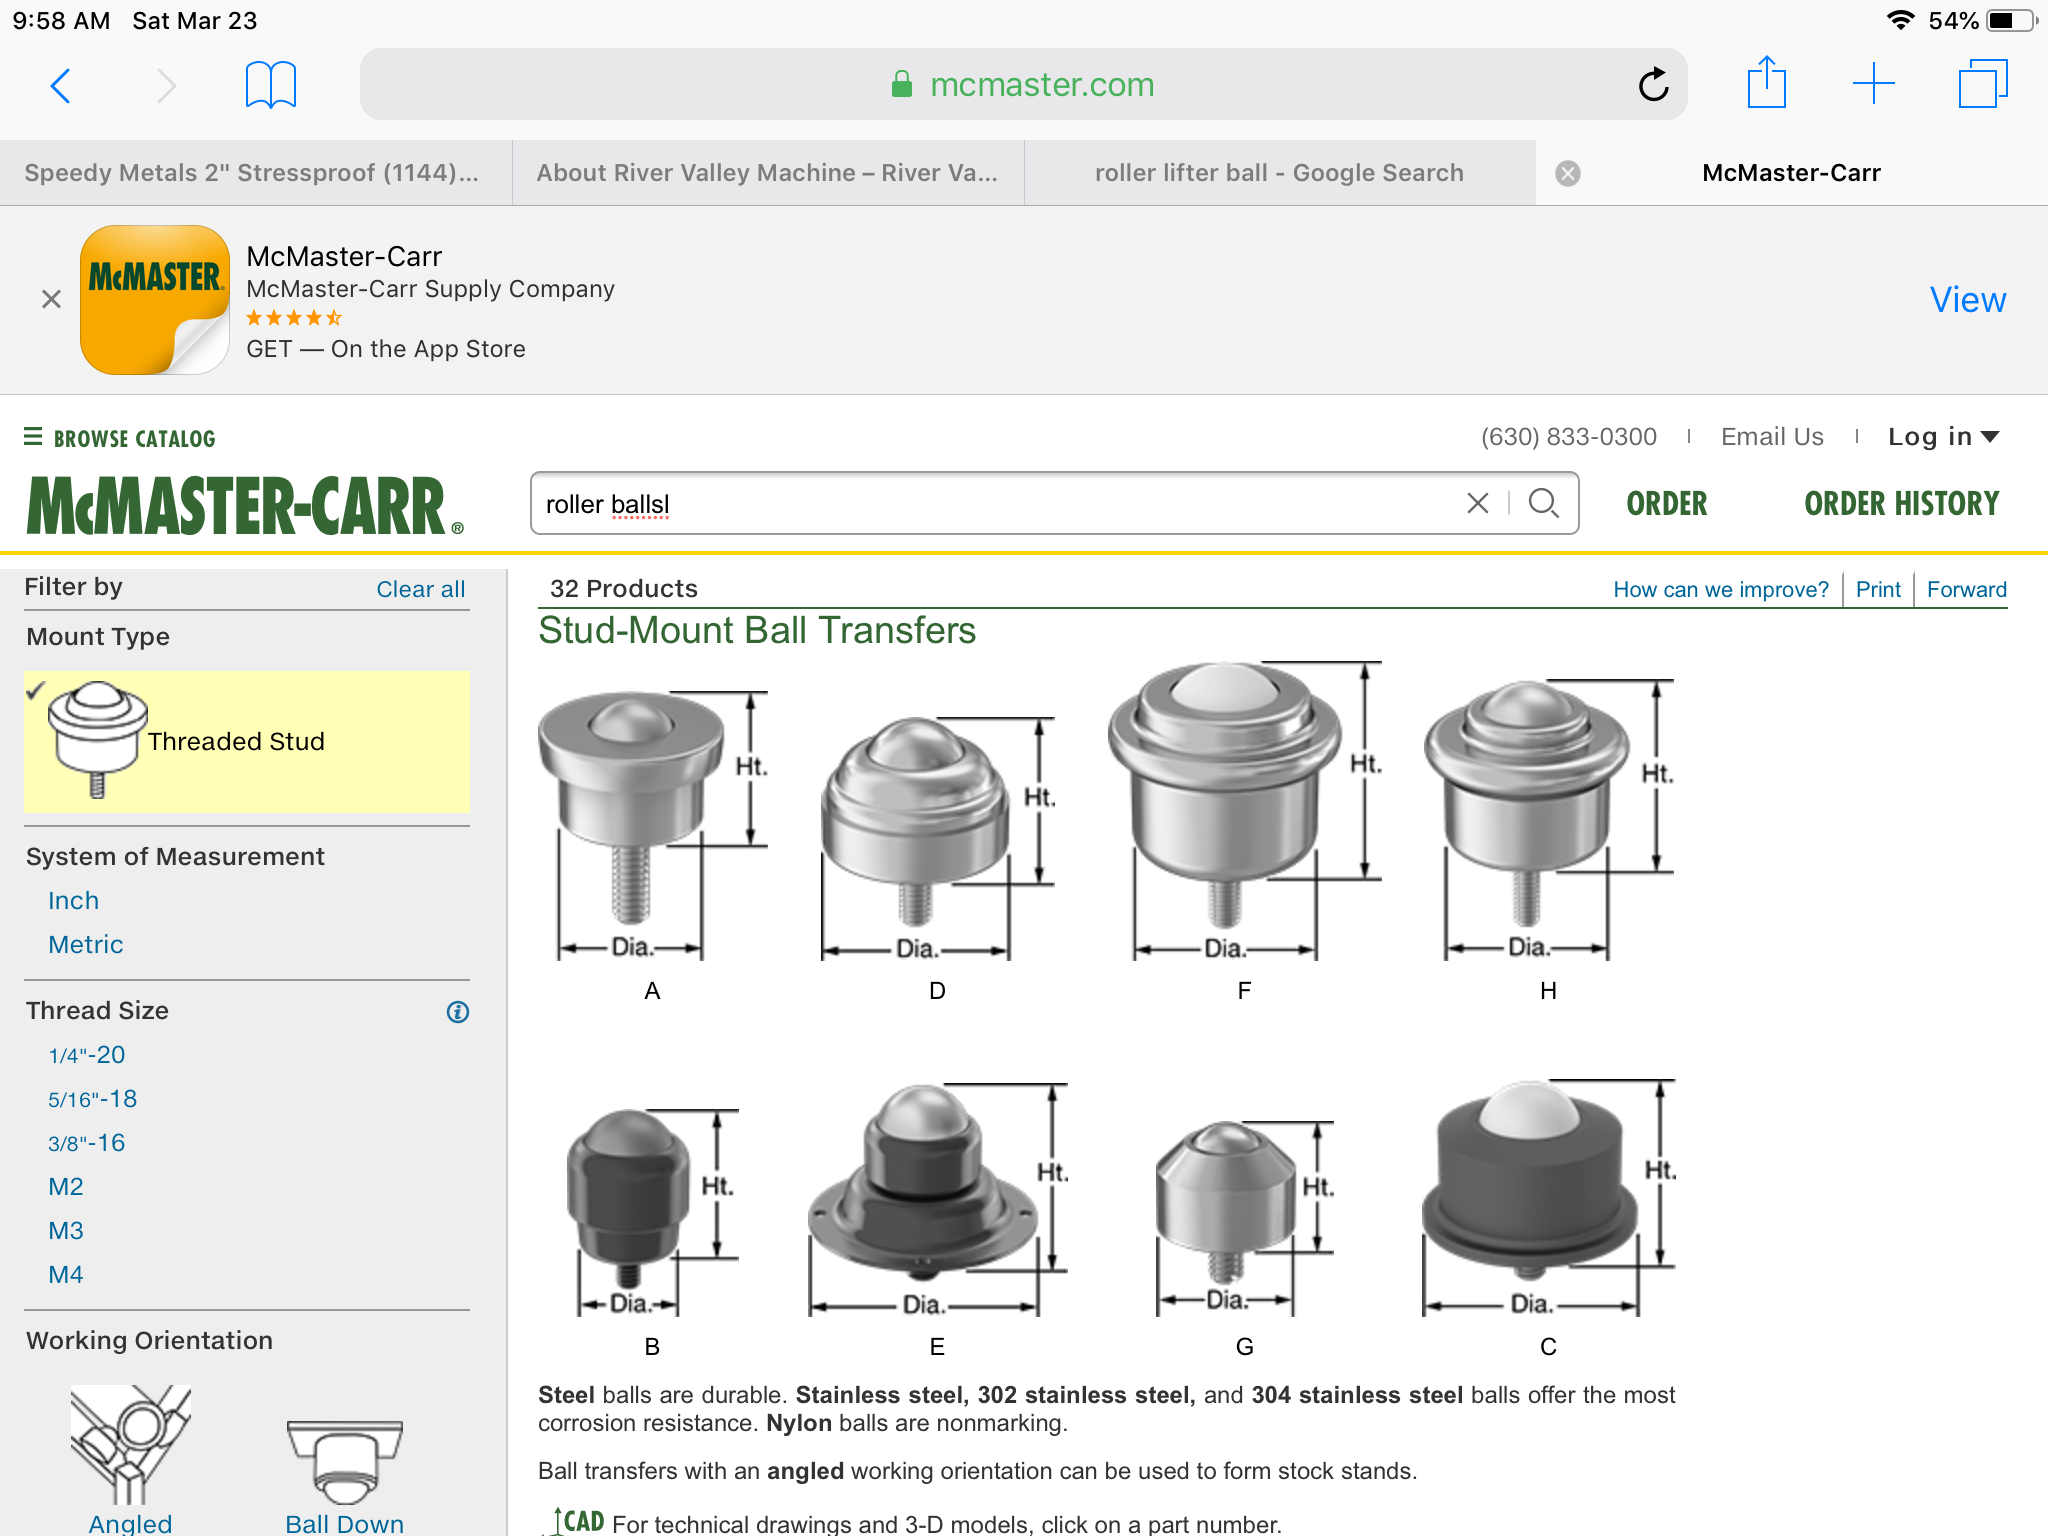2048x1536 pixels.
Task: Click the Print link
Action: [x=1878, y=590]
